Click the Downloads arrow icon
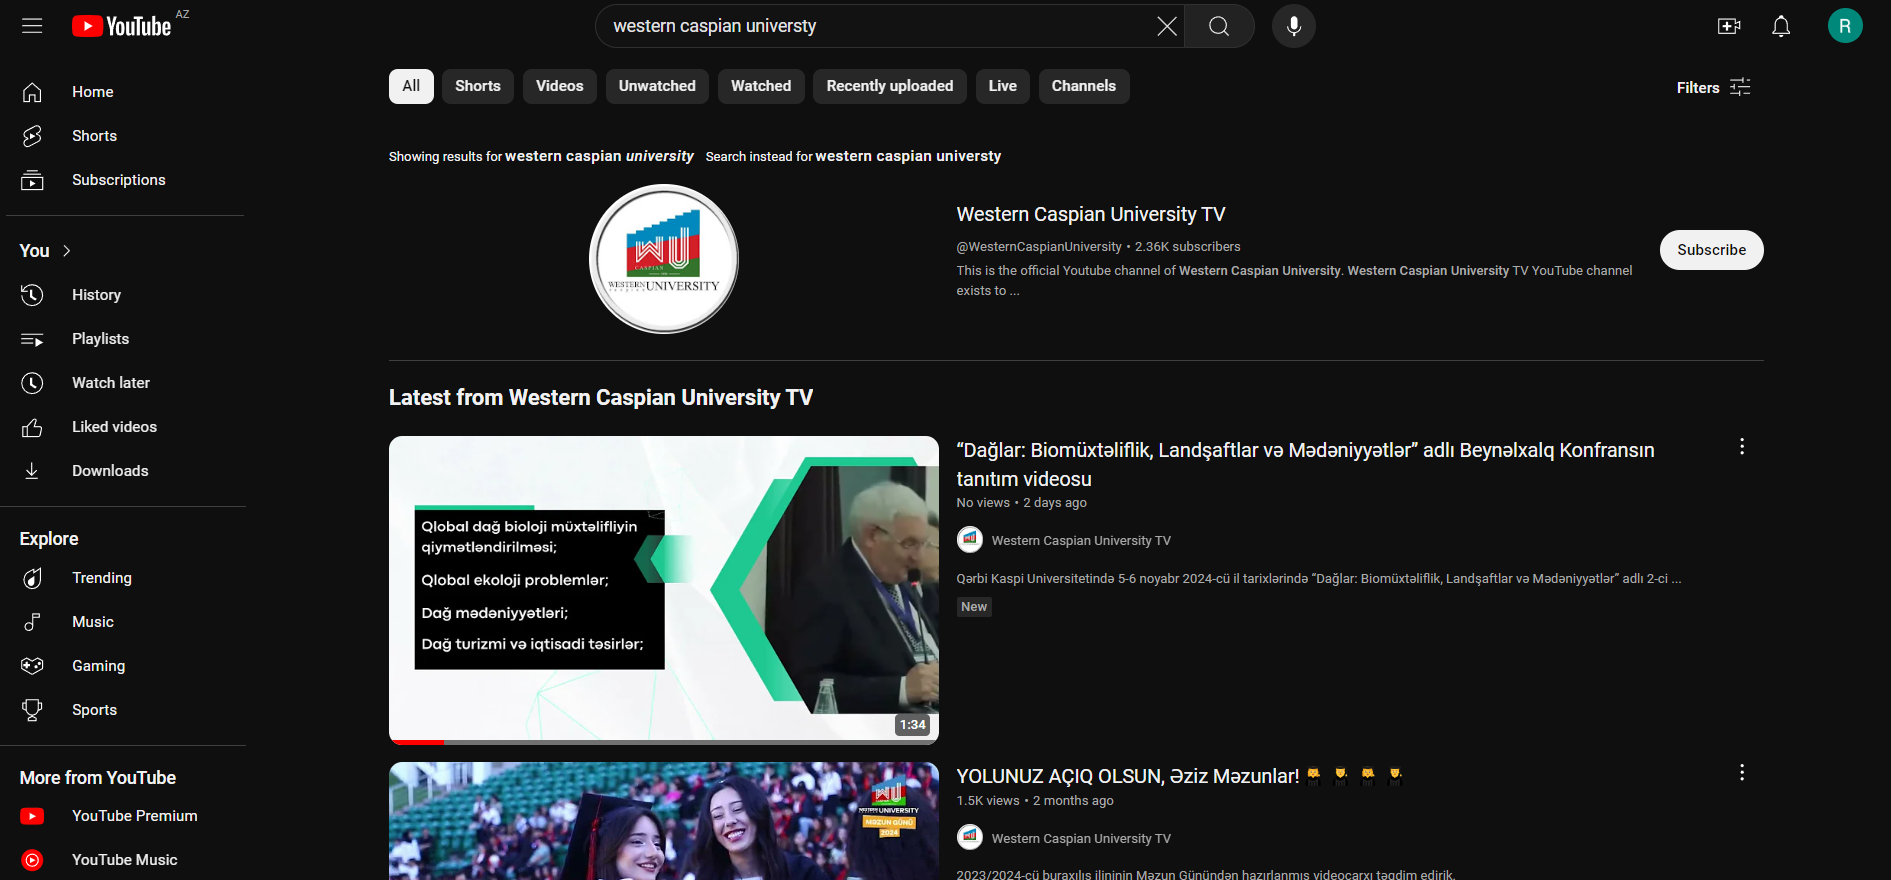Image resolution: width=1891 pixels, height=880 pixels. click(x=32, y=471)
